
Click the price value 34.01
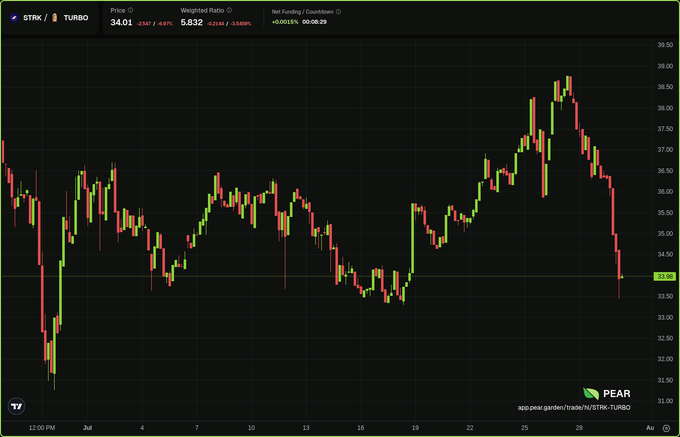click(x=121, y=22)
